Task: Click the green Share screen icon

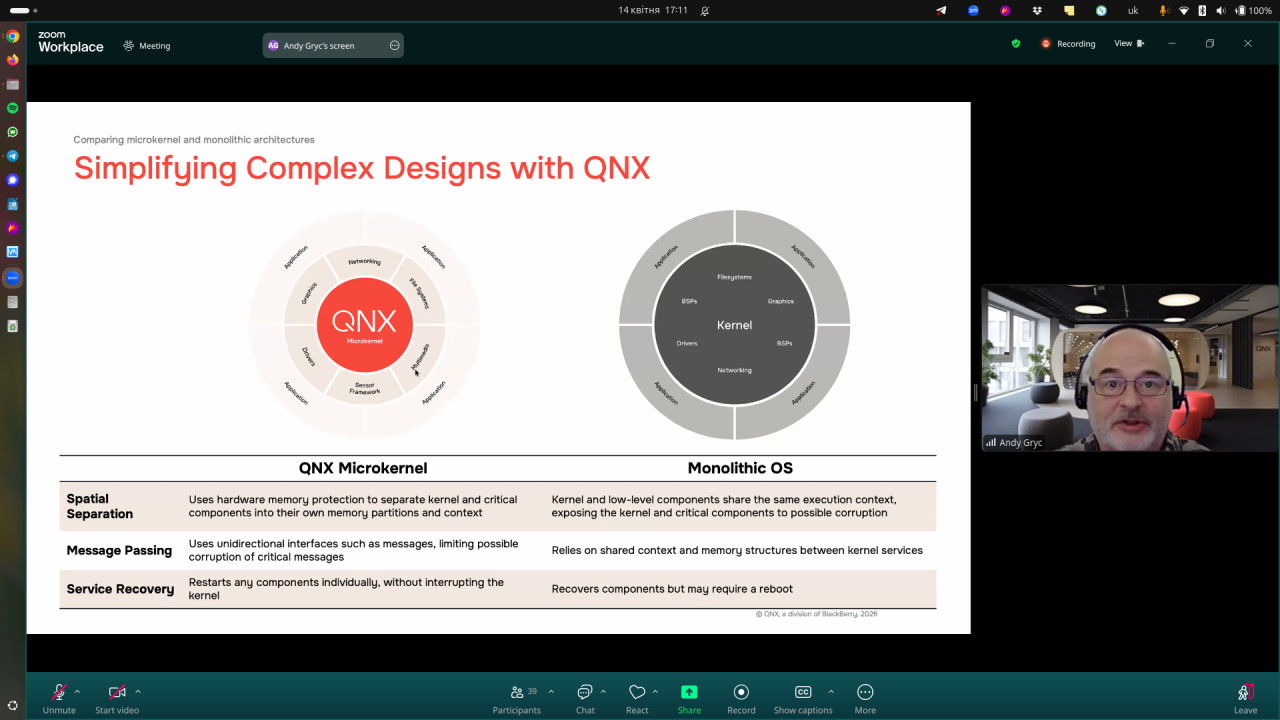Action: 689,693
